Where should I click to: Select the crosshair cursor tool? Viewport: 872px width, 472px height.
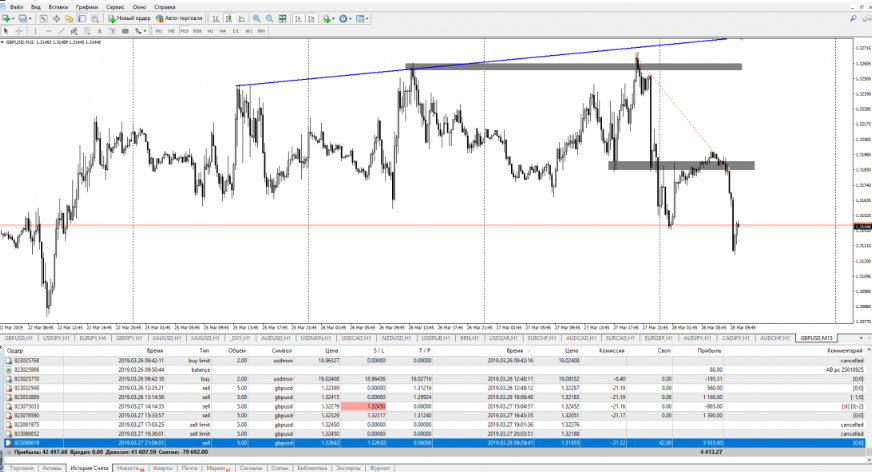[x=19, y=31]
